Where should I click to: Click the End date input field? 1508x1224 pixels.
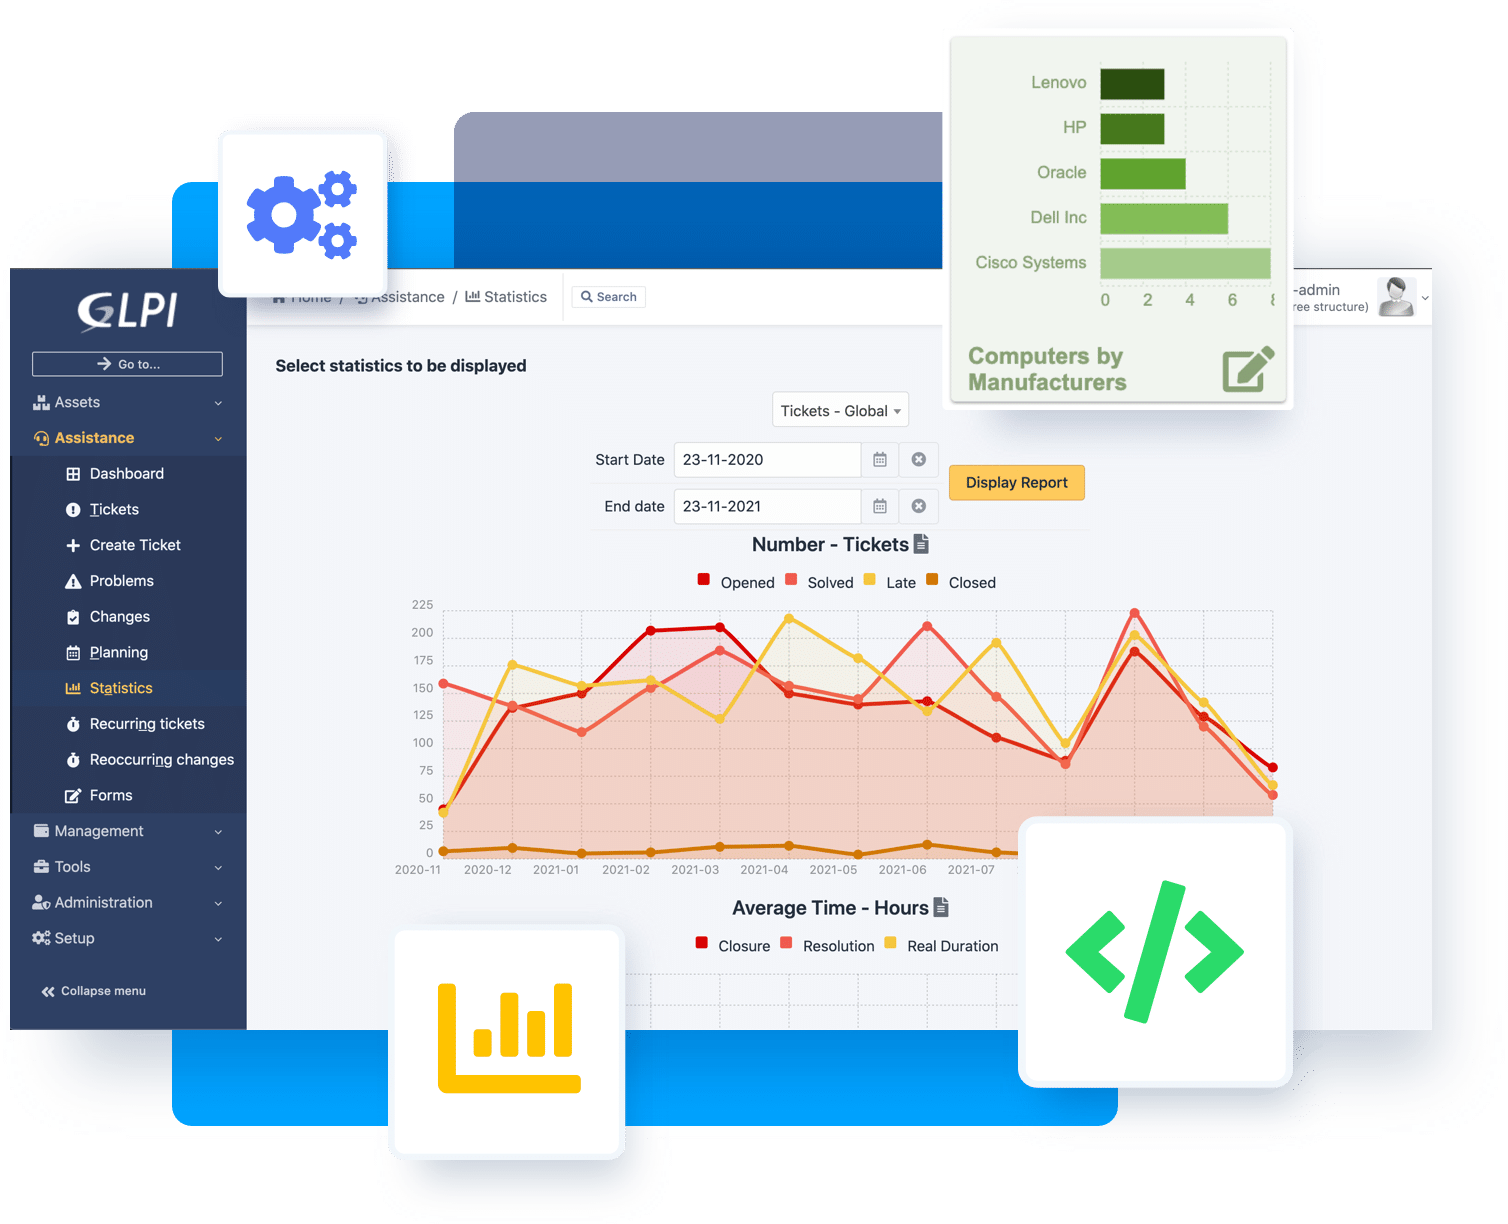767,506
